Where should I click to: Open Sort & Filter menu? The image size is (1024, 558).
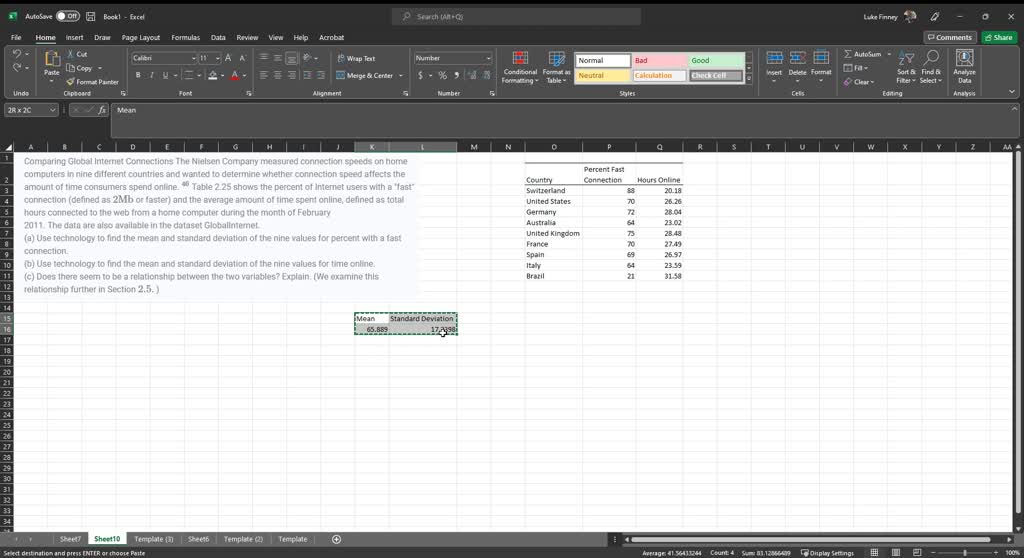click(x=906, y=66)
